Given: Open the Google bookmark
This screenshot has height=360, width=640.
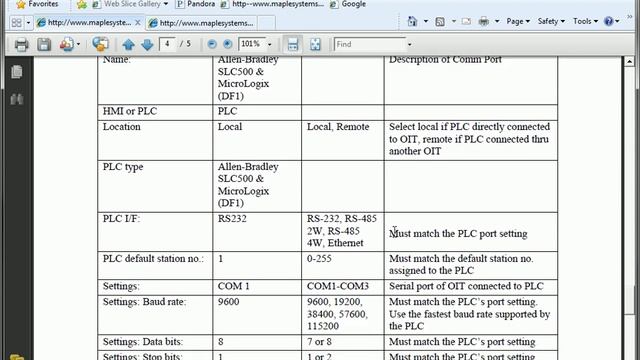Looking at the screenshot, I should (x=348, y=4).
